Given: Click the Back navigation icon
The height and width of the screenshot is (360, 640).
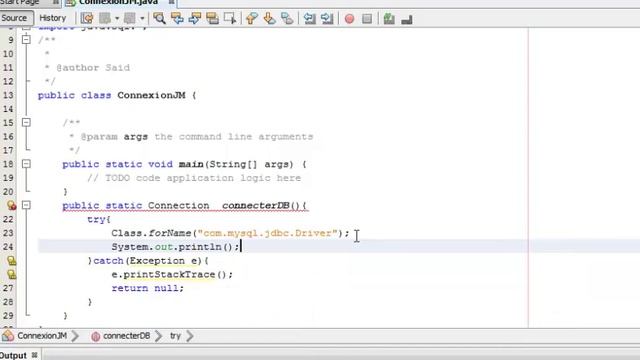Looking at the screenshot, I should click(105, 18).
